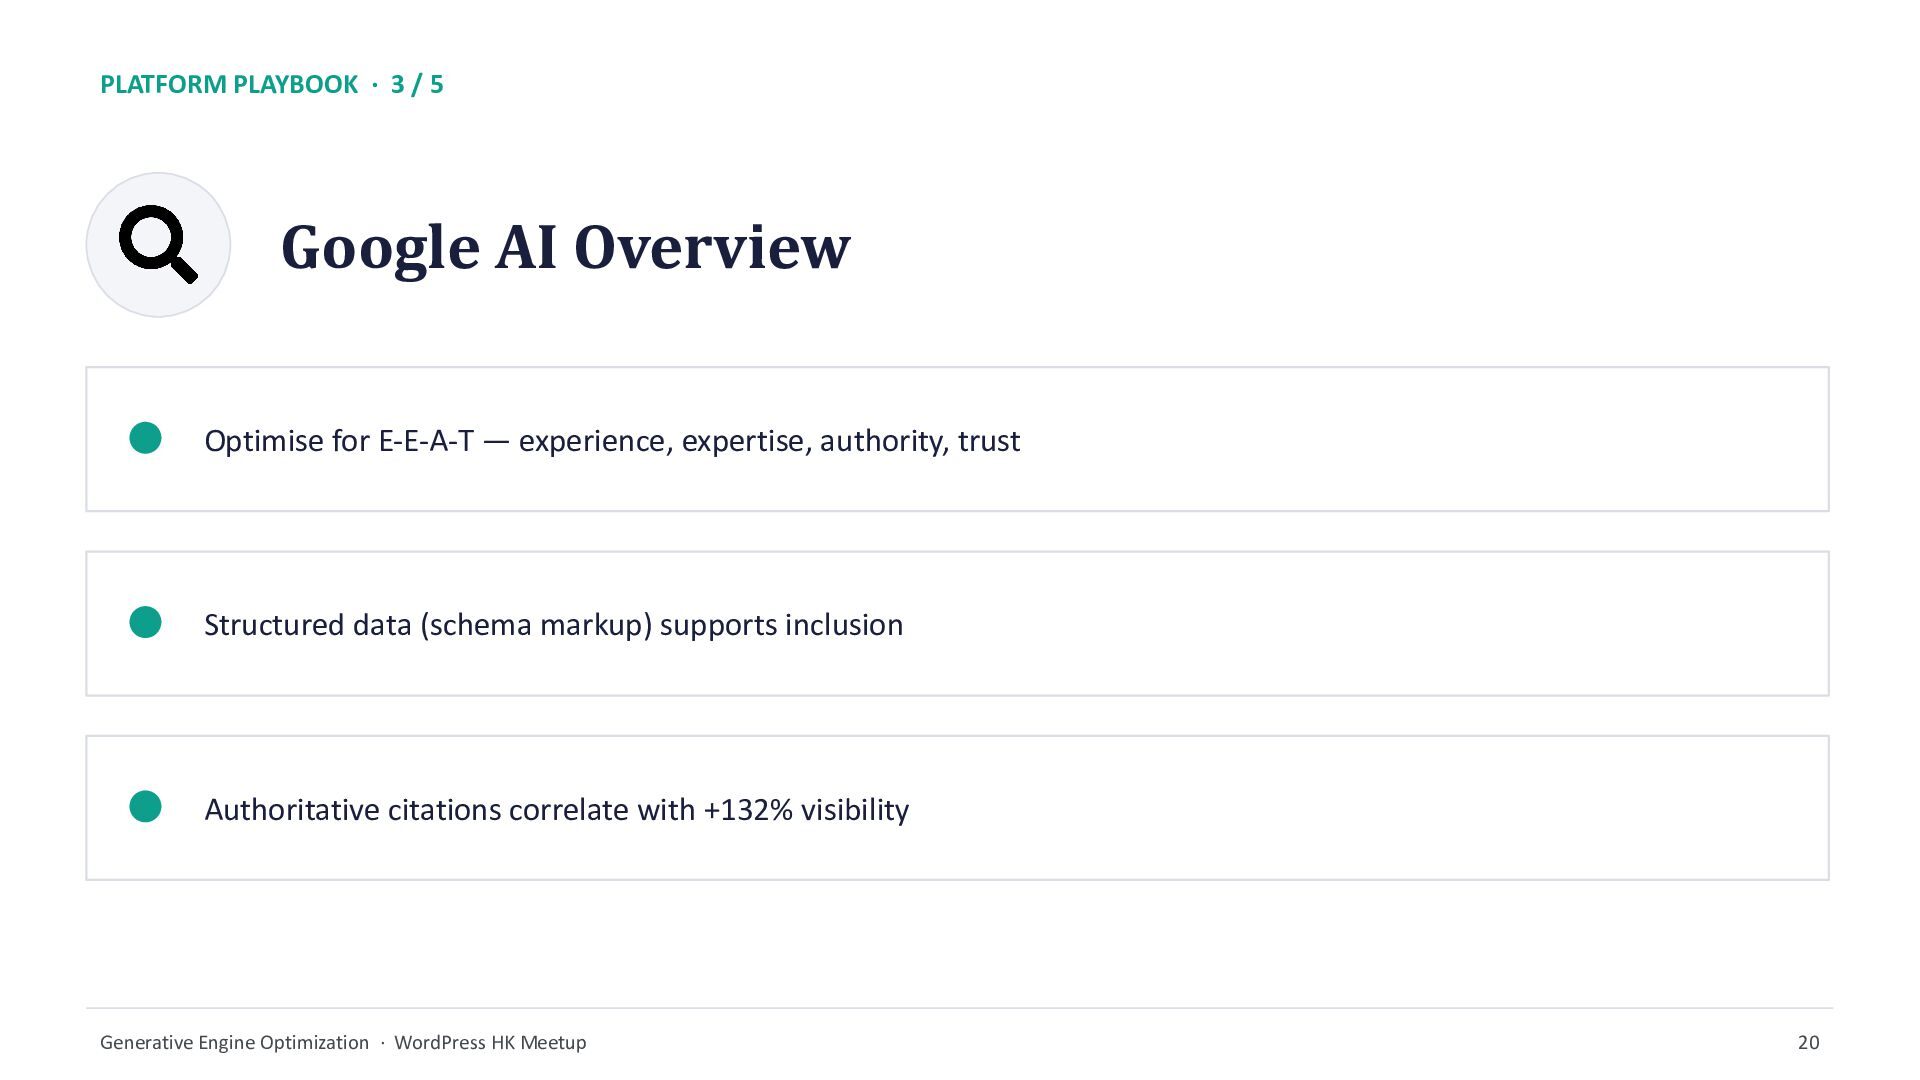Screen dimensions: 1920x1080
Task: Click the third bullet card box
Action: pos(957,808)
